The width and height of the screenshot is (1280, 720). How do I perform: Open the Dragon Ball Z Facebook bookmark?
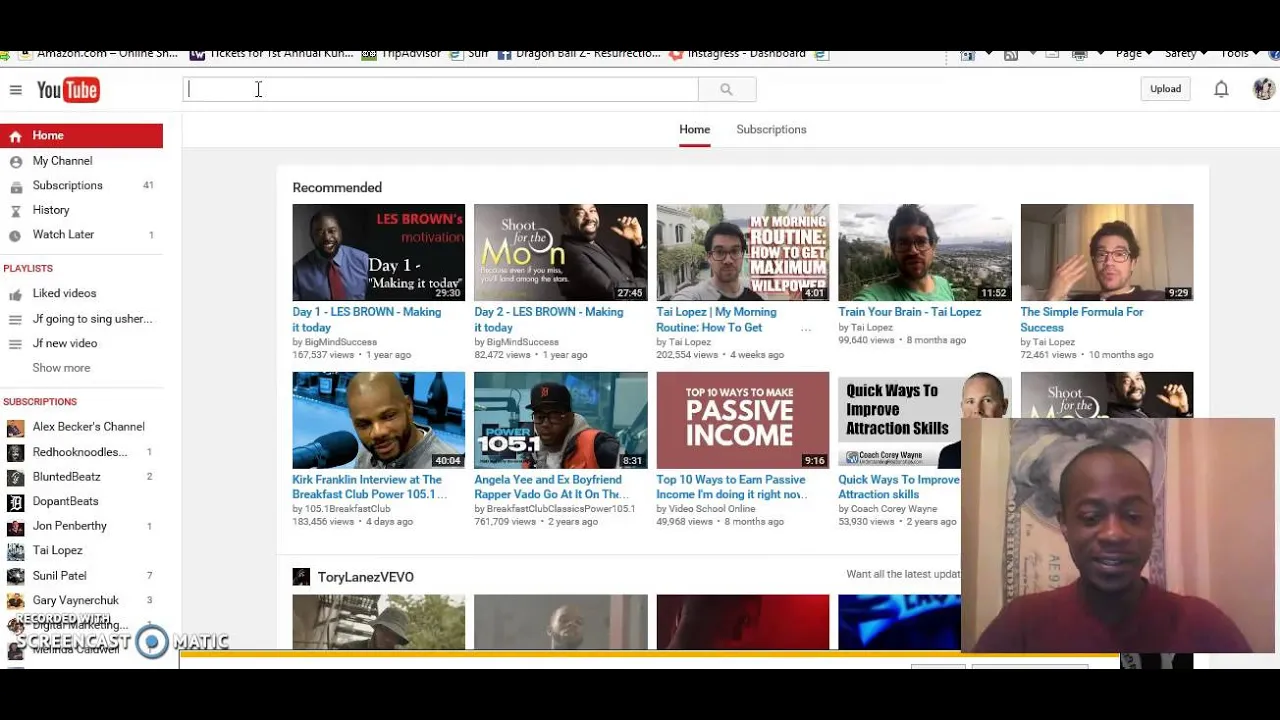(579, 54)
